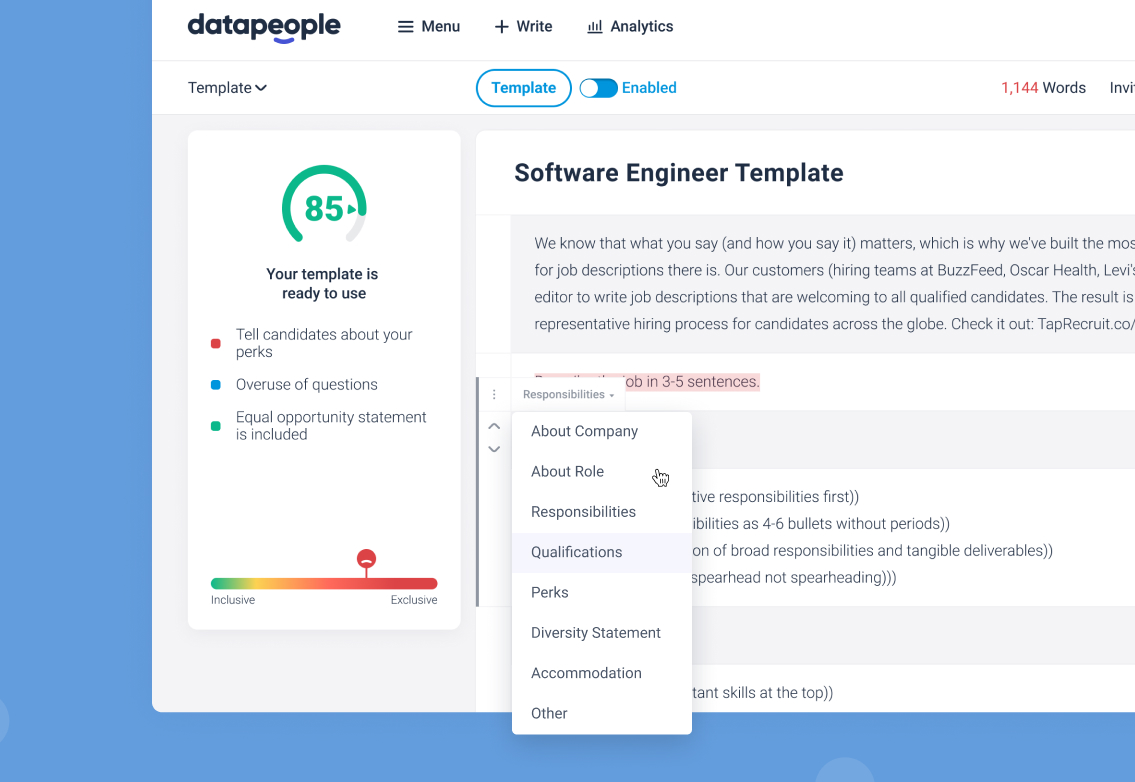
Task: Open the 1,144 Words count
Action: [x=1043, y=88]
